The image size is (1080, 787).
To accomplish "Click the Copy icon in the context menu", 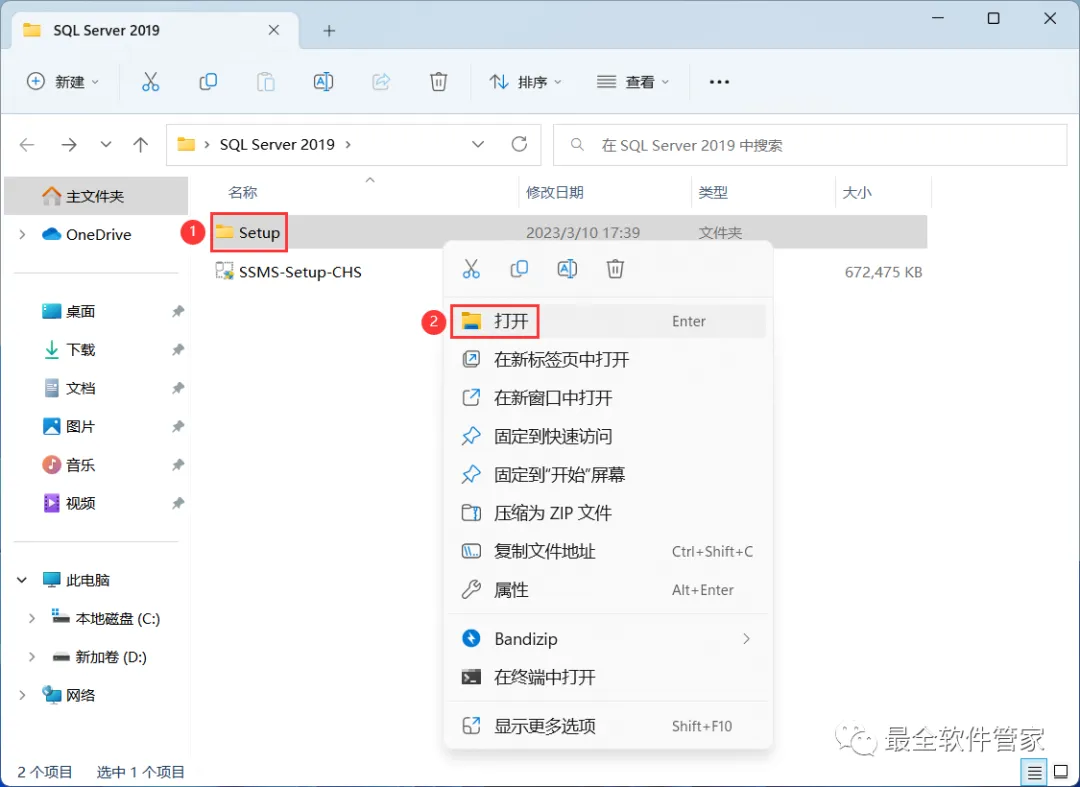I will point(519,269).
